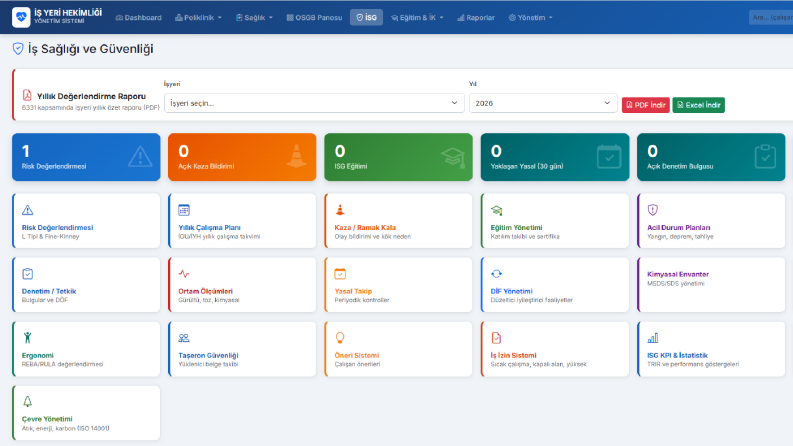Open the İşyeri seçin dropdown
Screen dimensions: 793x446
pos(314,103)
